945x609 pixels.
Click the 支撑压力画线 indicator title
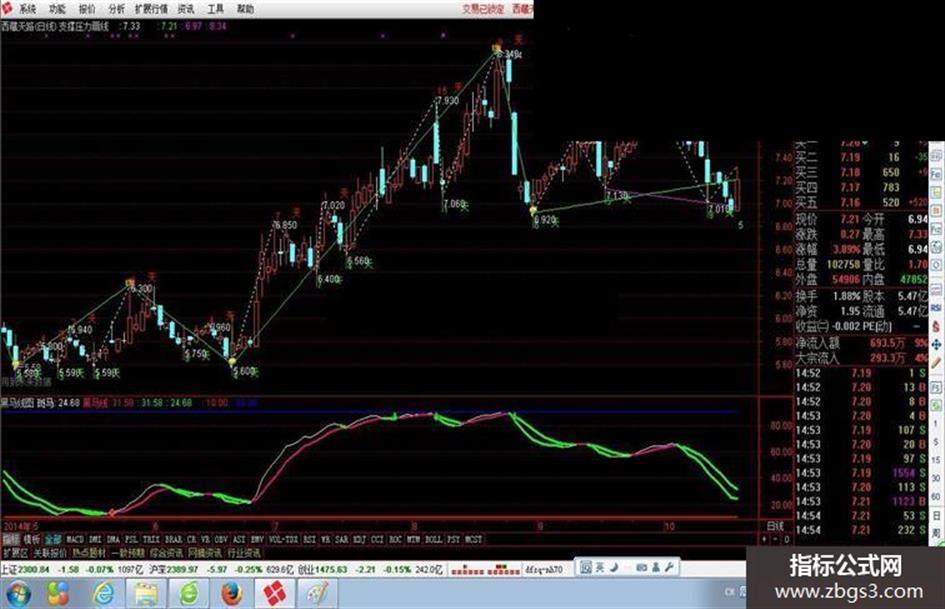(x=84, y=26)
